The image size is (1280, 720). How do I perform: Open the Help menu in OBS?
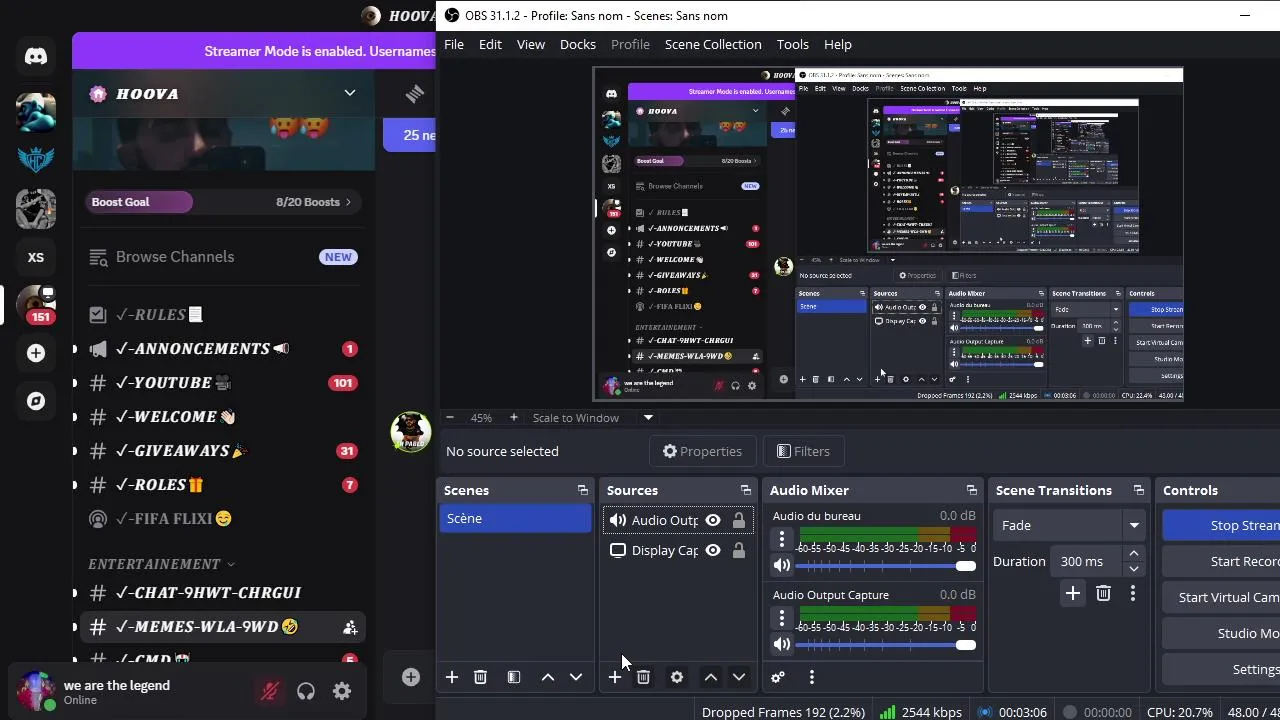pos(838,44)
